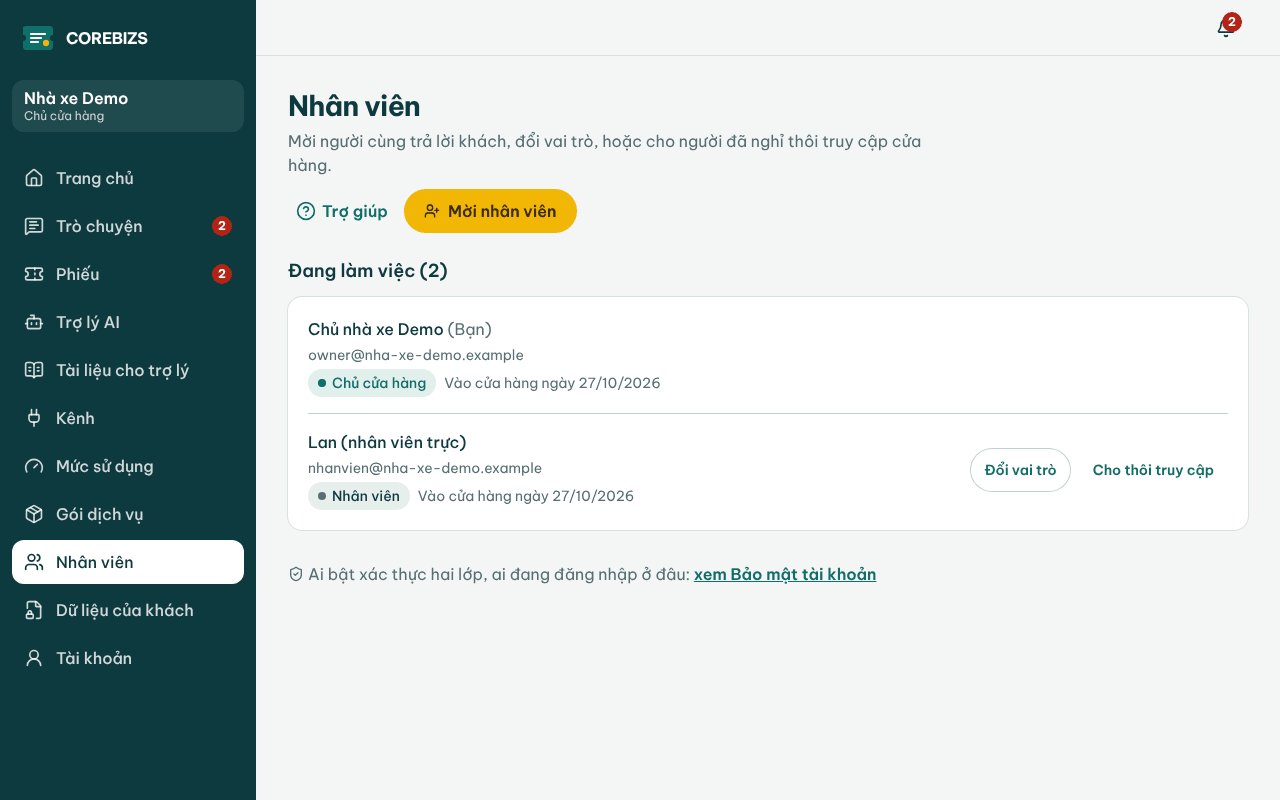The height and width of the screenshot is (800, 1280).
Task: Click the plug icon beside Kênh
Action: click(x=34, y=418)
